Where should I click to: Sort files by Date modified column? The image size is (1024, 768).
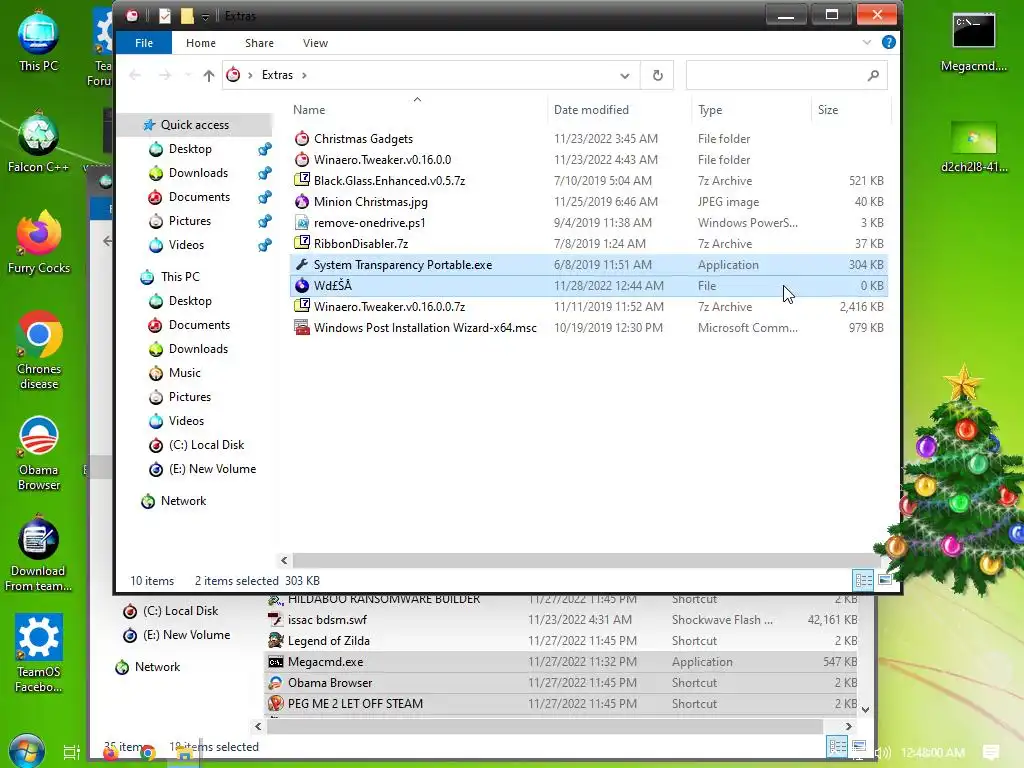pyautogui.click(x=591, y=110)
